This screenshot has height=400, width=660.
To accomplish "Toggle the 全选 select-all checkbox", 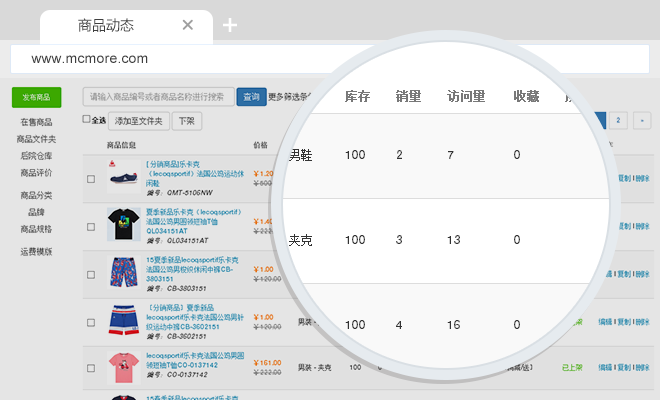I will [85, 121].
